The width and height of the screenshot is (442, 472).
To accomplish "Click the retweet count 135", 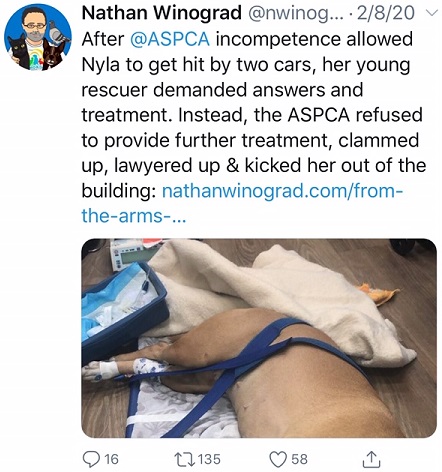I will (x=209, y=459).
